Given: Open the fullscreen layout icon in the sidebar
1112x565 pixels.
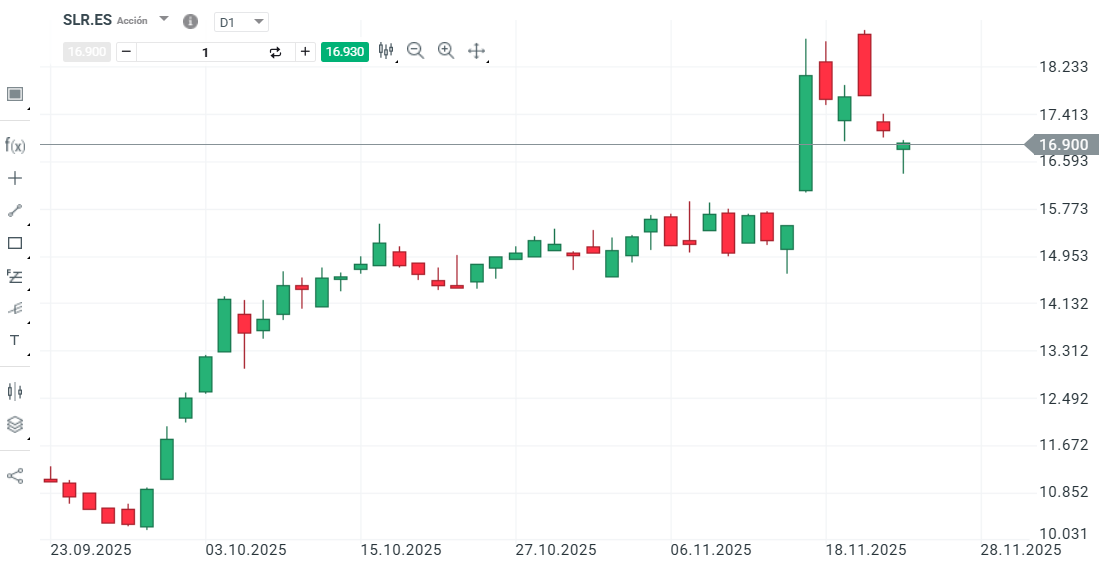Looking at the screenshot, I should coord(15,94).
